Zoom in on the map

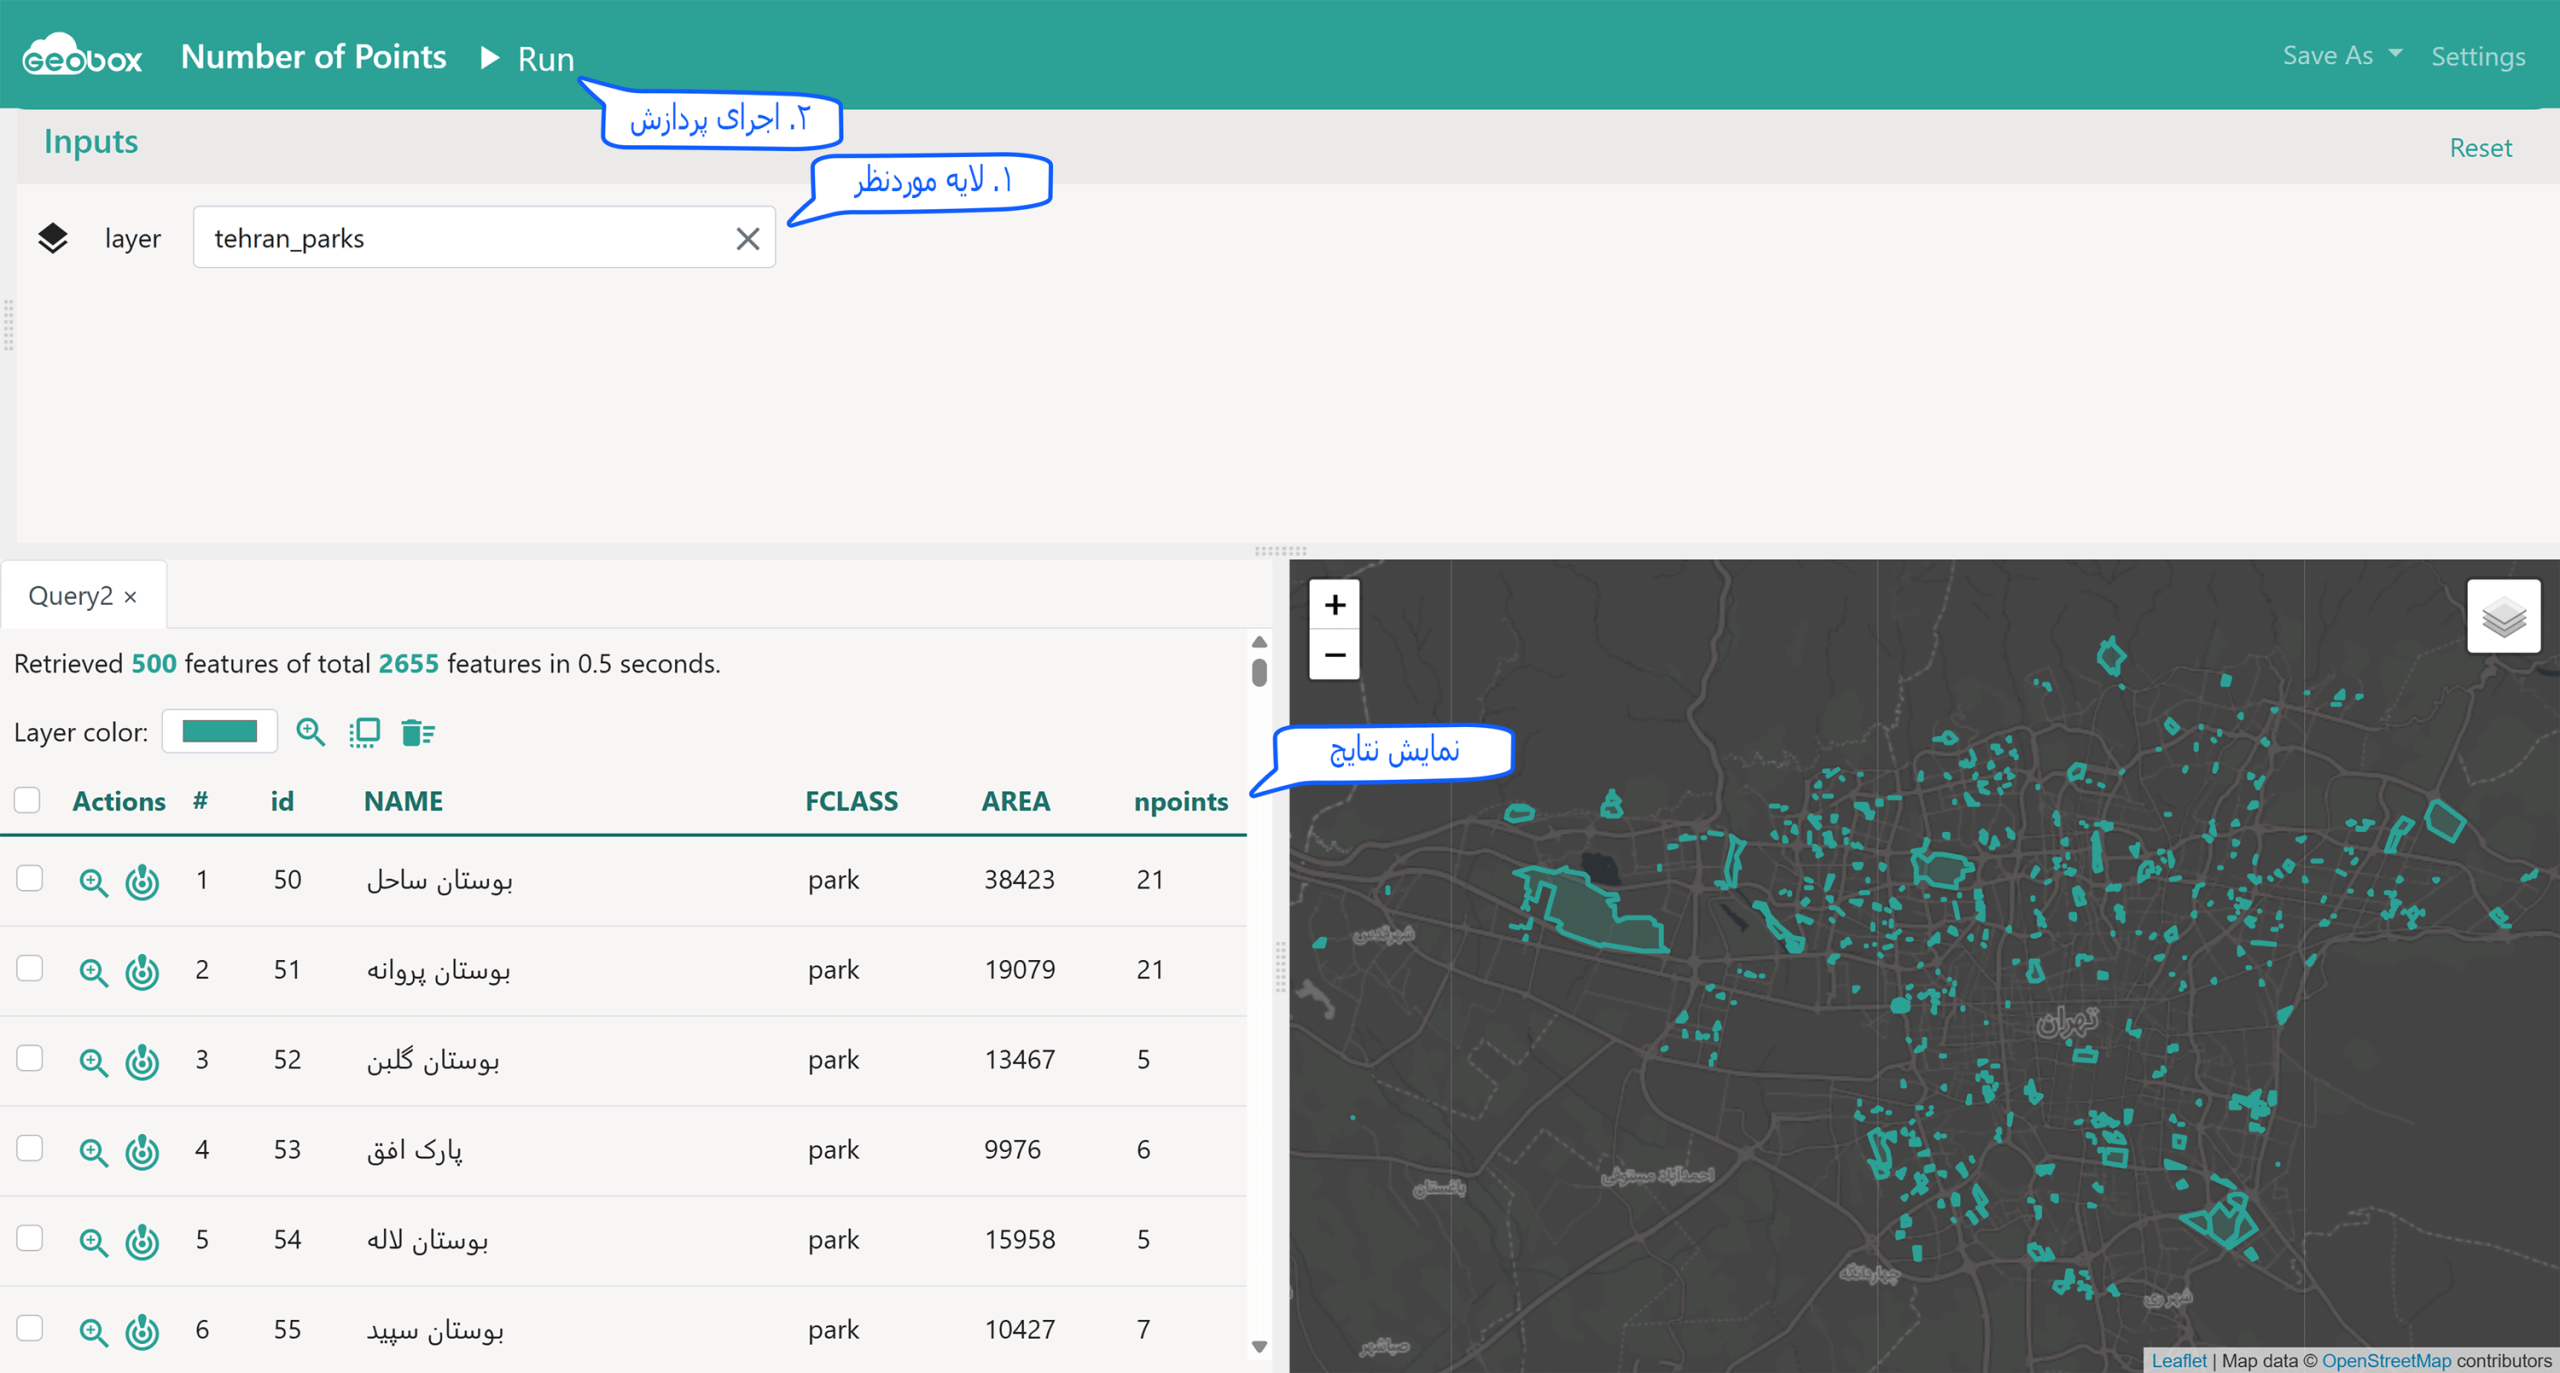point(1334,605)
